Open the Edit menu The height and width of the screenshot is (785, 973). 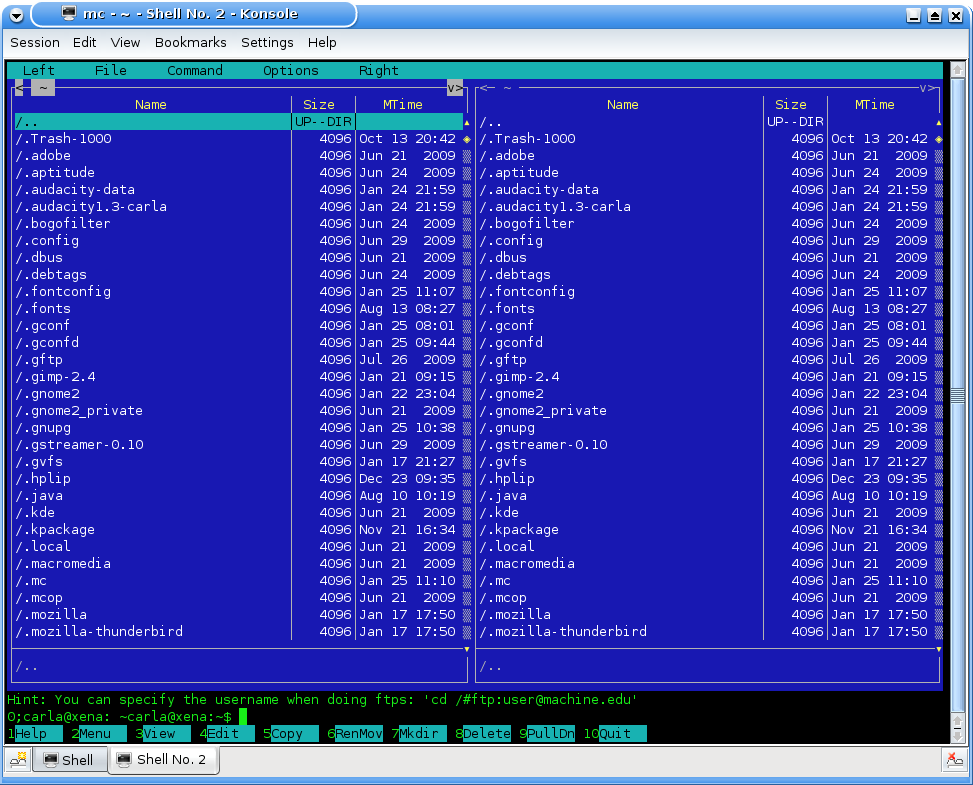pos(84,42)
